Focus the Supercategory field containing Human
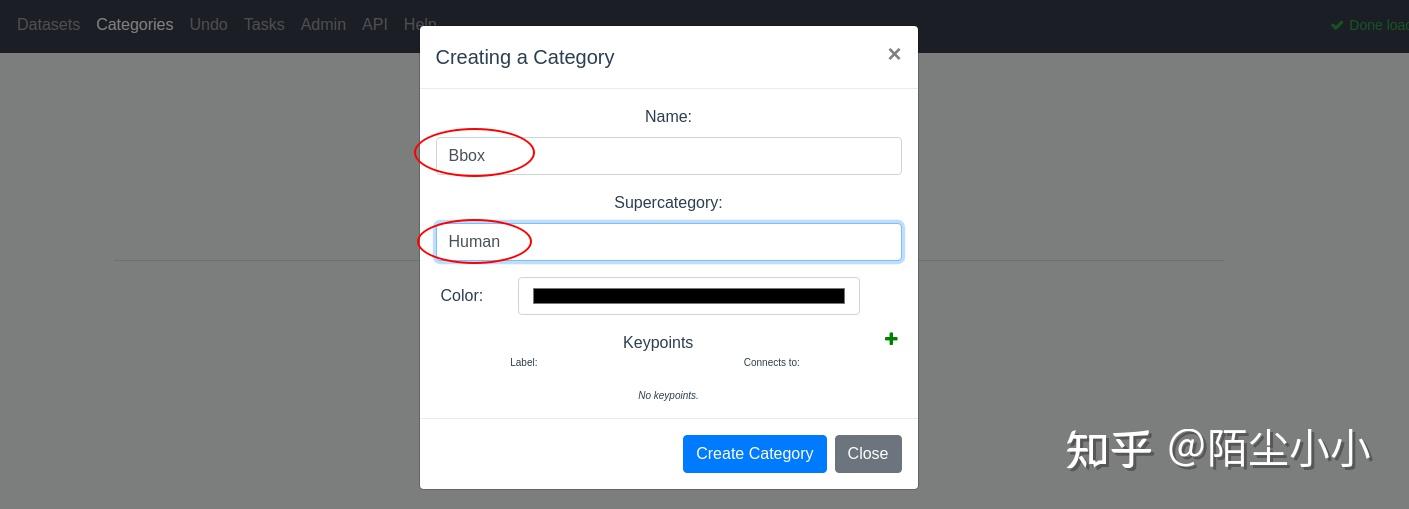The height and width of the screenshot is (509, 1409). 668,242
